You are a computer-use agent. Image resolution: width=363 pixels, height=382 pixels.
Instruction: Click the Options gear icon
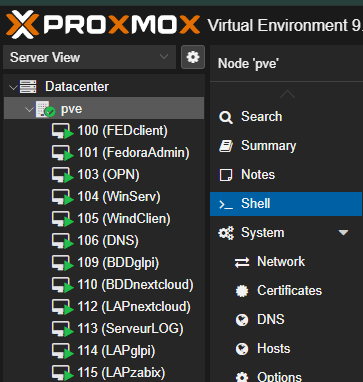(x=242, y=378)
